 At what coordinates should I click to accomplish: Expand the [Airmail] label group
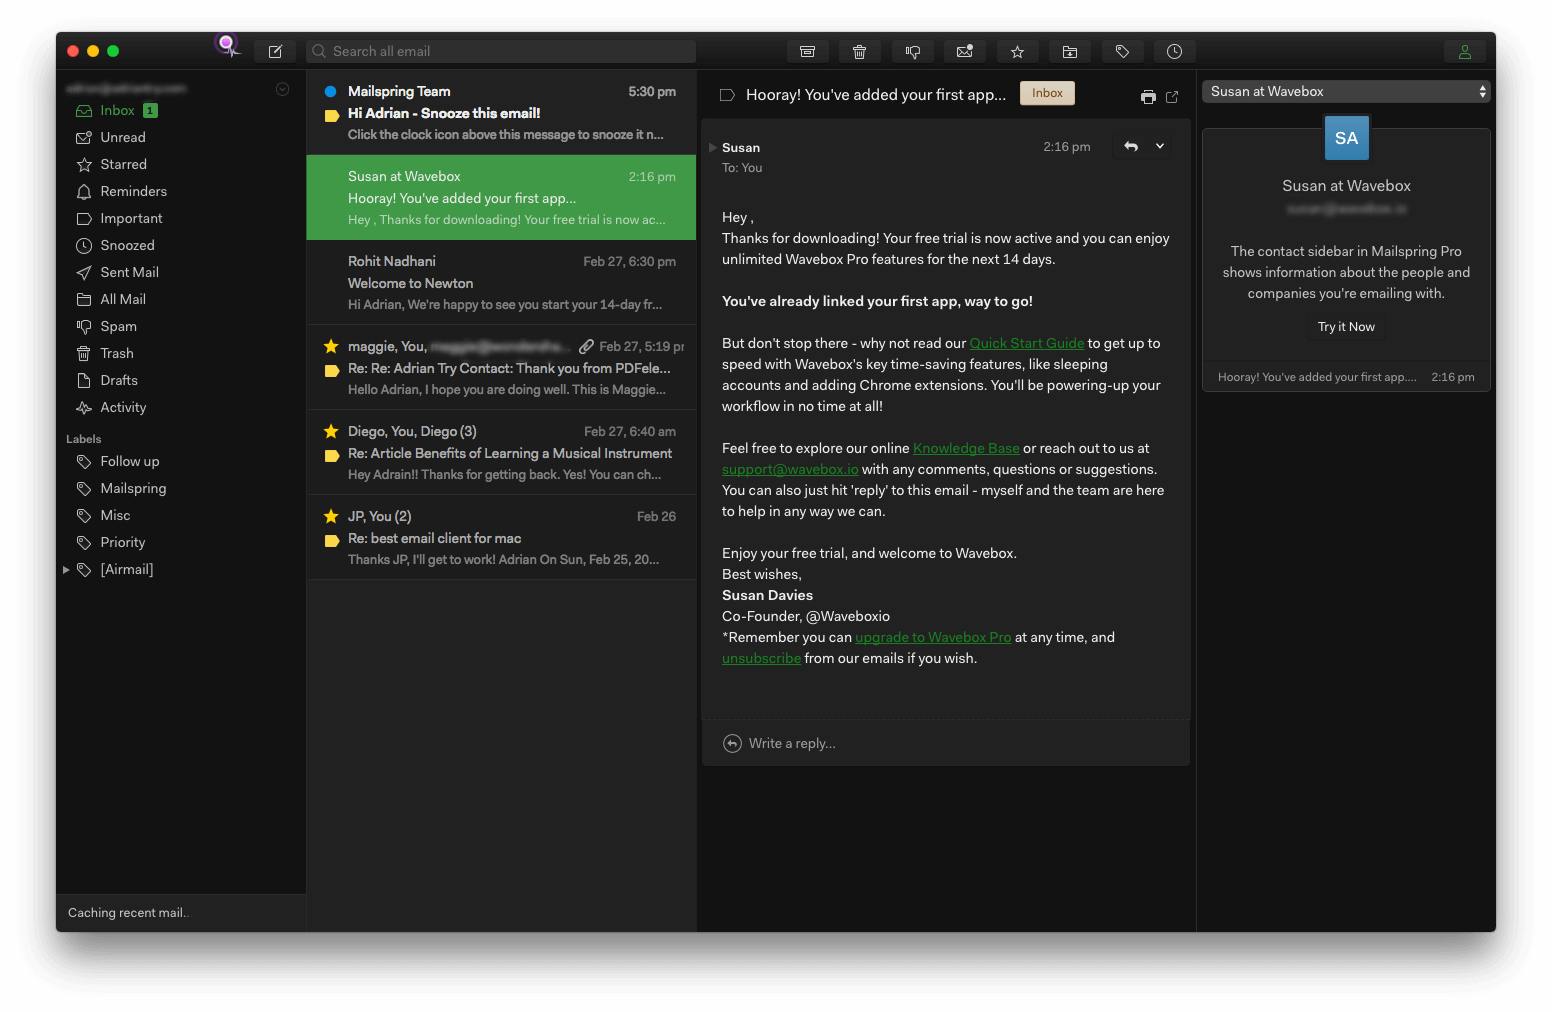[67, 570]
